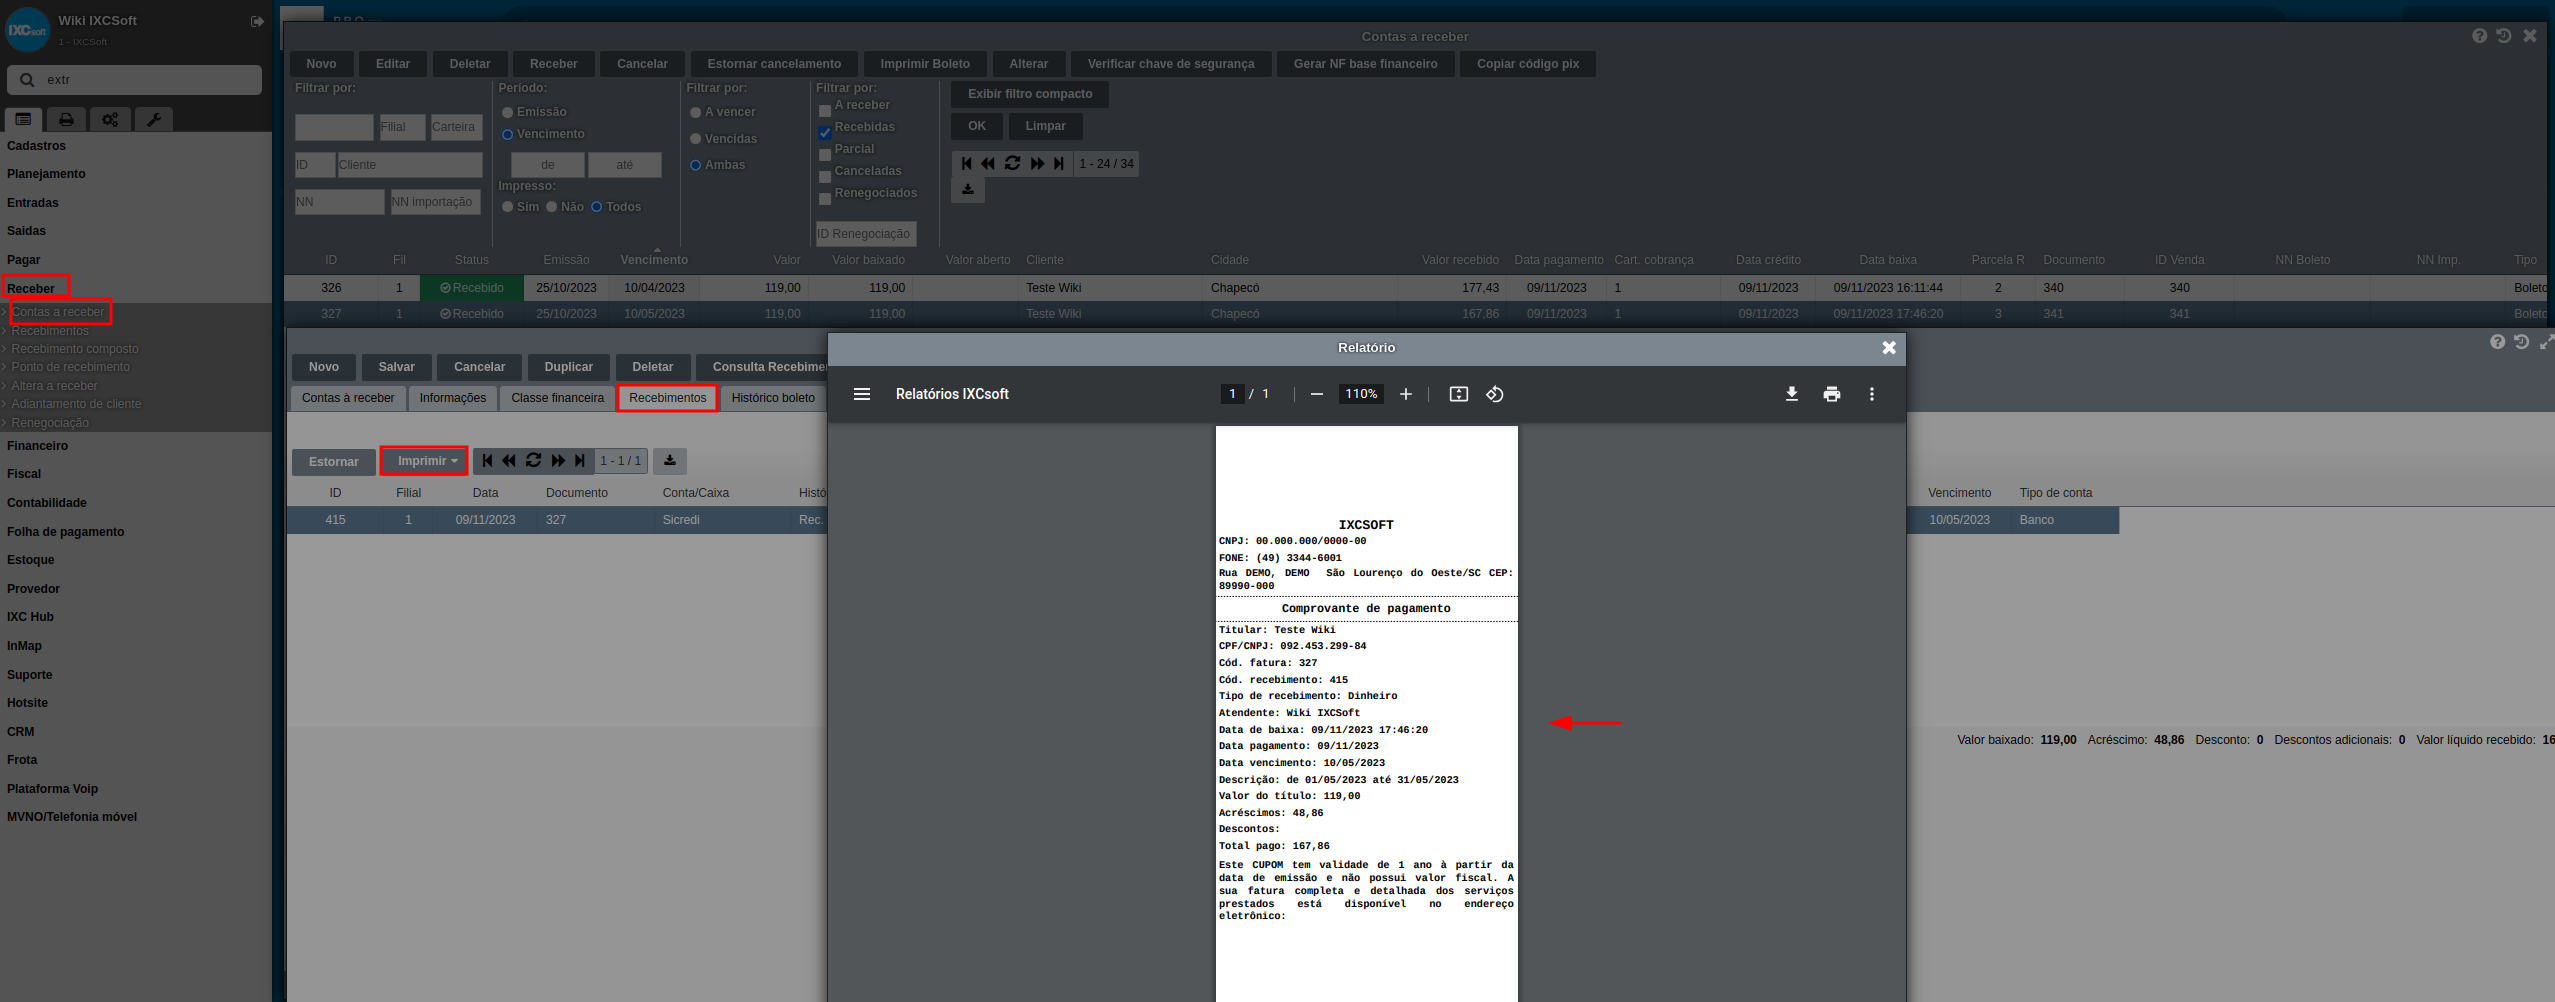Open the Classe financeira tab
This screenshot has width=2555, height=1002.
pyautogui.click(x=557, y=398)
